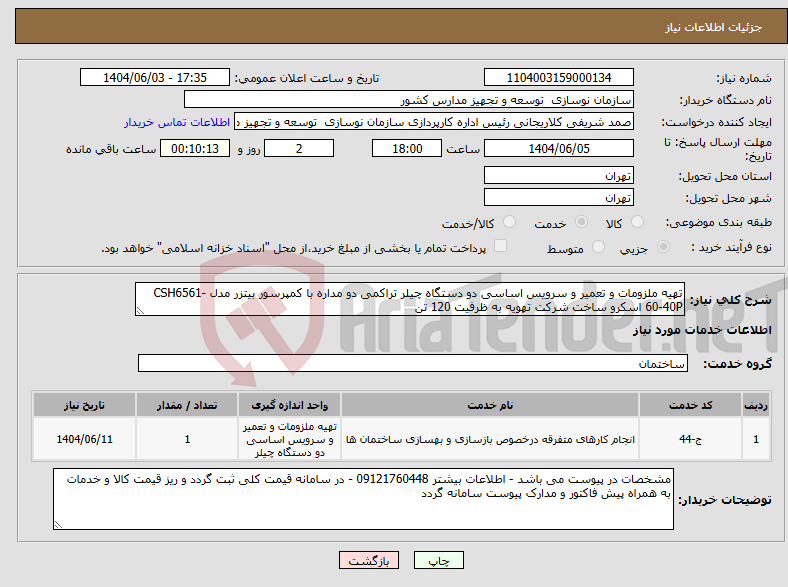Click the resize handle of description textarea

coord(140,311)
